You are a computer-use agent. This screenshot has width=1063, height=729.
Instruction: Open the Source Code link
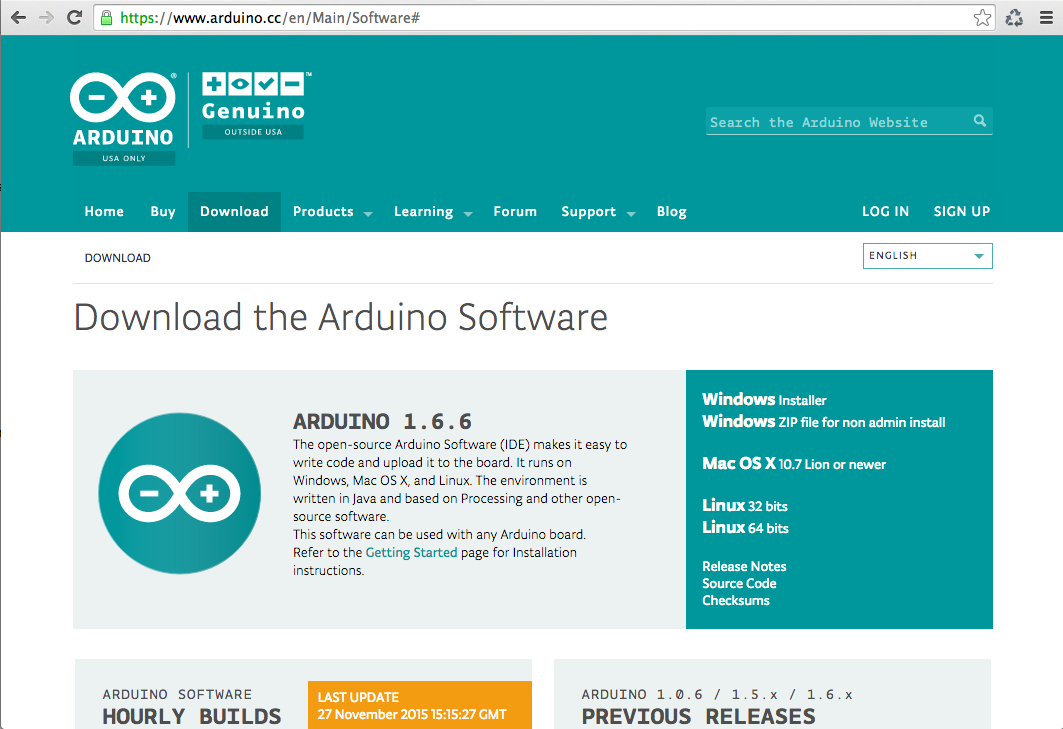(x=740, y=583)
